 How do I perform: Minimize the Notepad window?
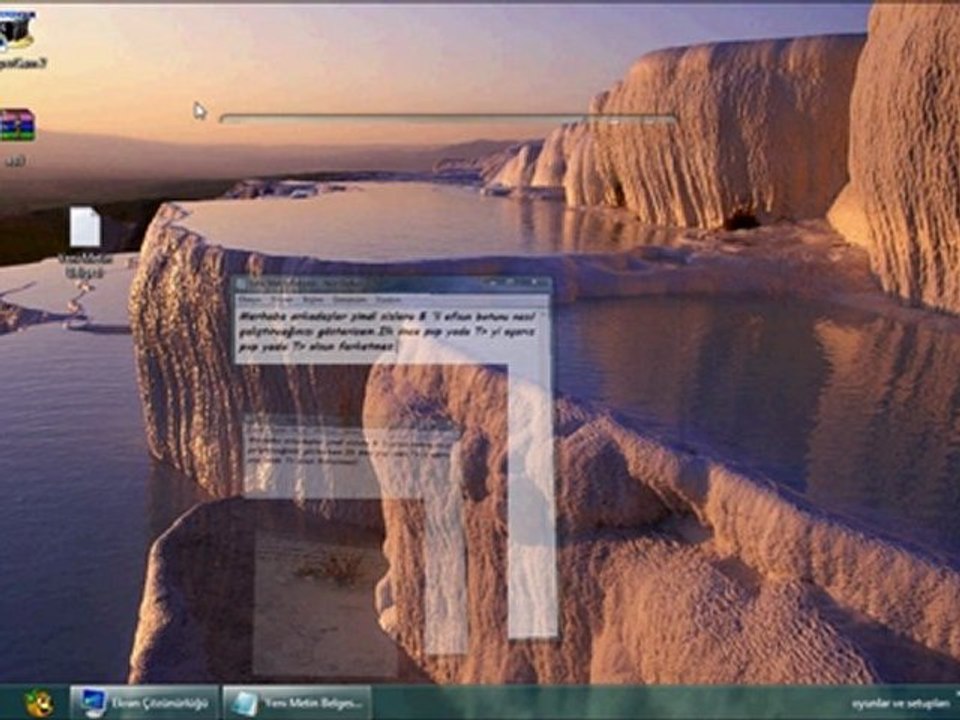(x=492, y=282)
